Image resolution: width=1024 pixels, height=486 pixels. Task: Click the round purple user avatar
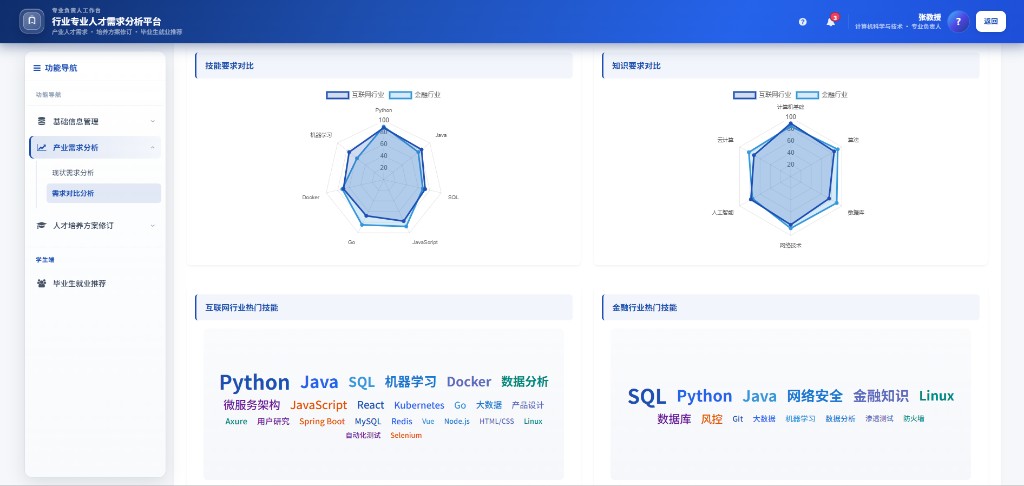(958, 22)
